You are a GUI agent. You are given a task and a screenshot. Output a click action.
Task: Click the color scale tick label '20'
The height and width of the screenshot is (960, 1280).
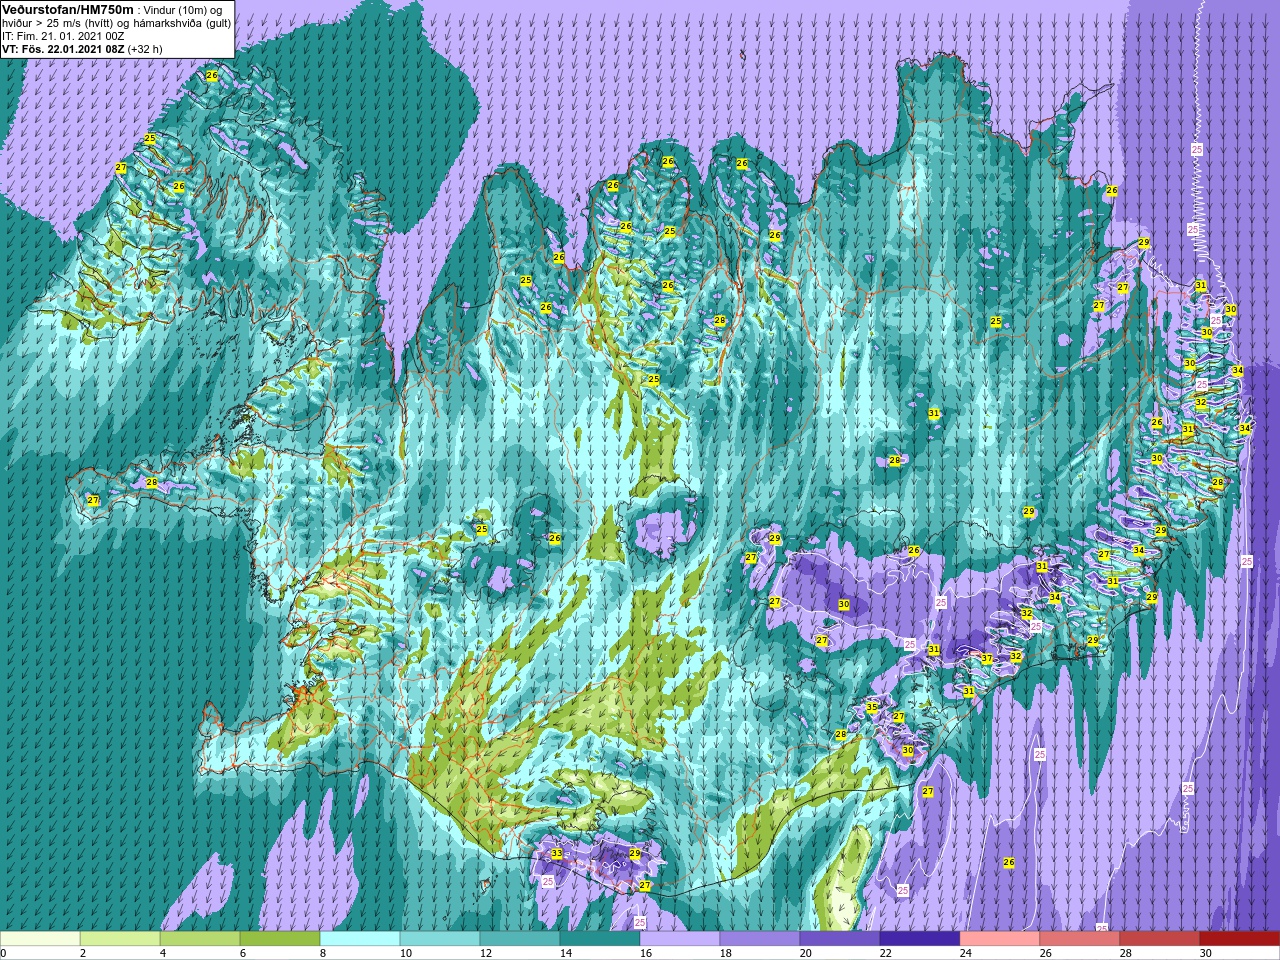click(x=806, y=954)
